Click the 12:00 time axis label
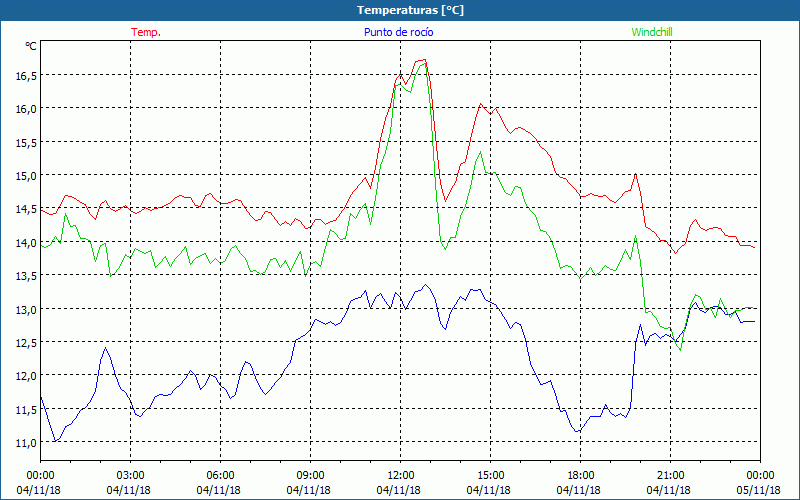The image size is (800, 500). 401,476
